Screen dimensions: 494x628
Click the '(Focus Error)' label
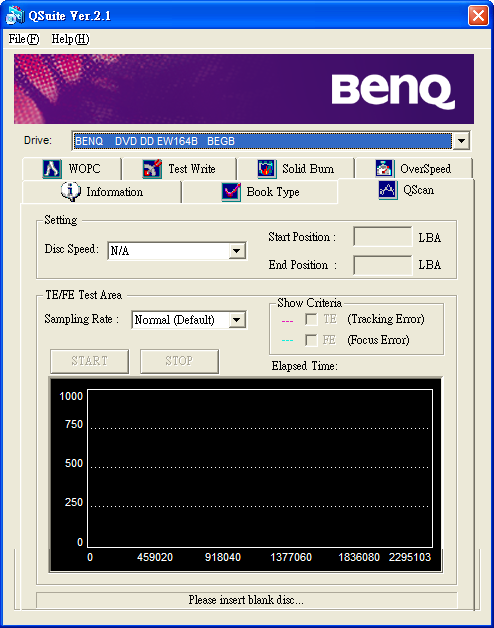point(378,340)
